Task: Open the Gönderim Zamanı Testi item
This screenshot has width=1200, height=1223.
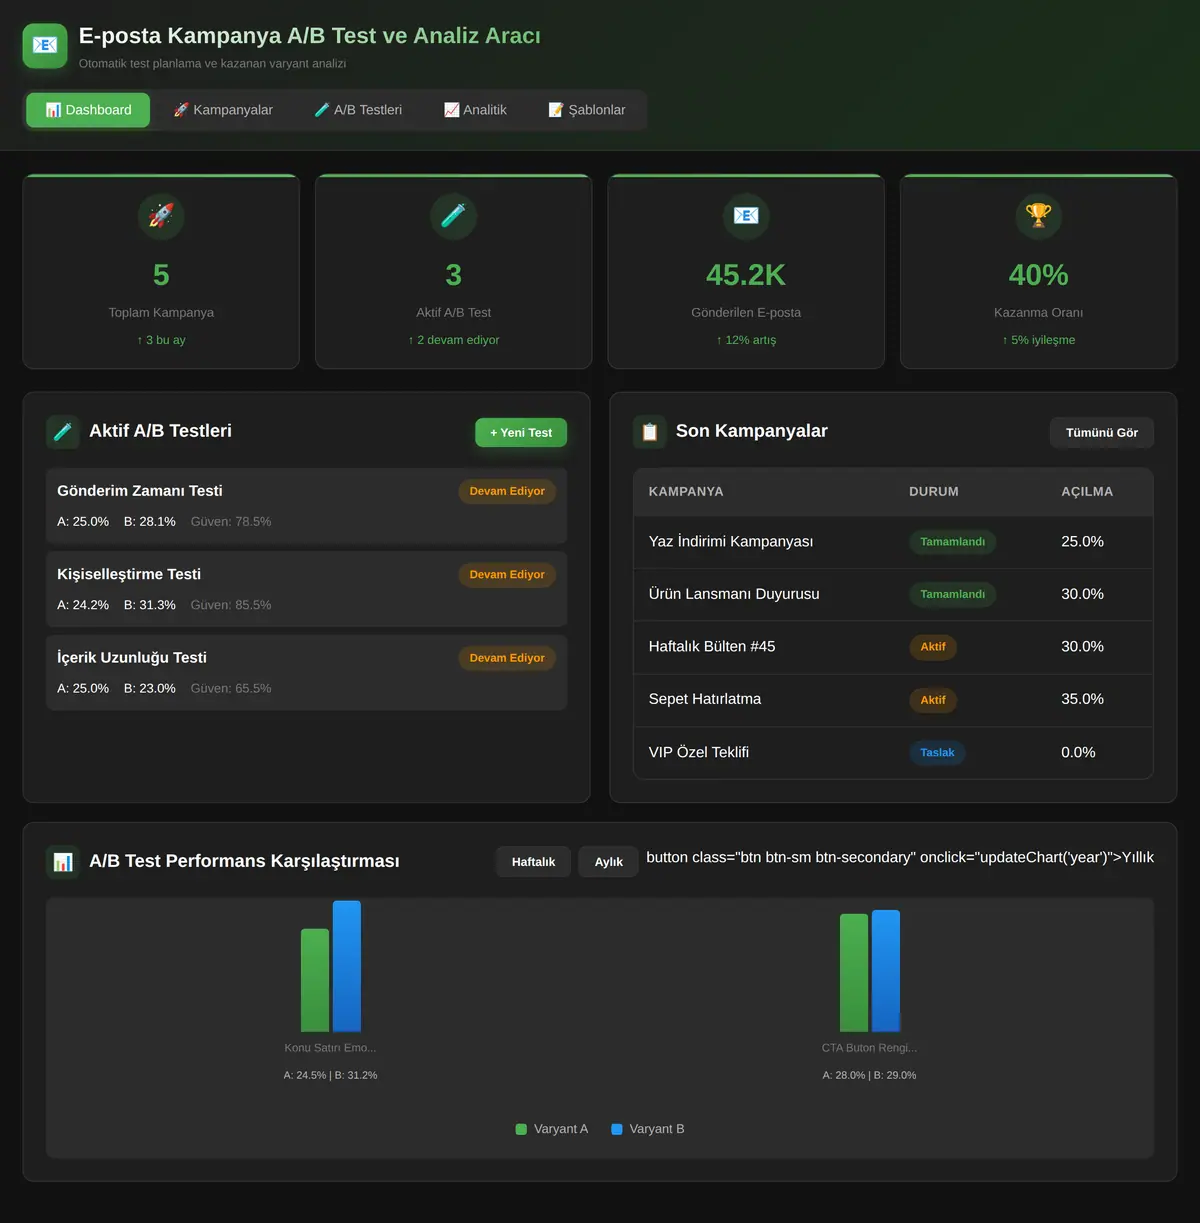Action: pyautogui.click(x=306, y=505)
